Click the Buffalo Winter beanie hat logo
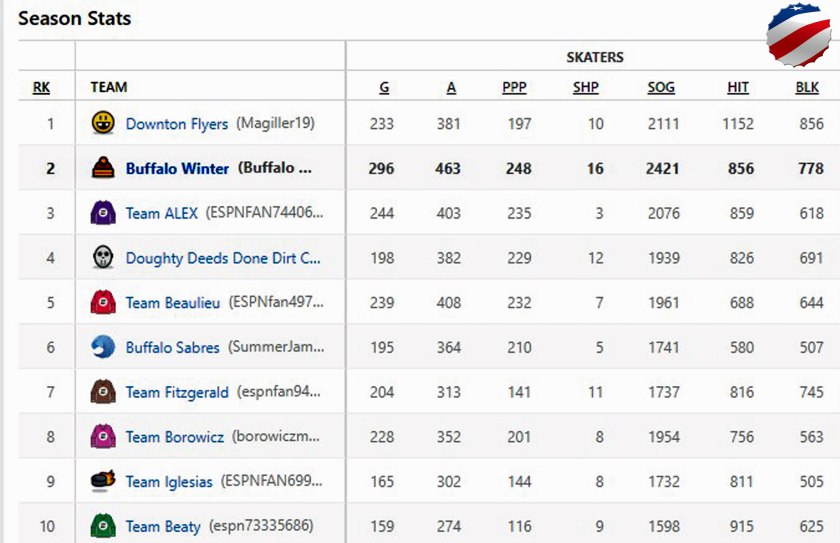840x543 pixels. point(102,168)
